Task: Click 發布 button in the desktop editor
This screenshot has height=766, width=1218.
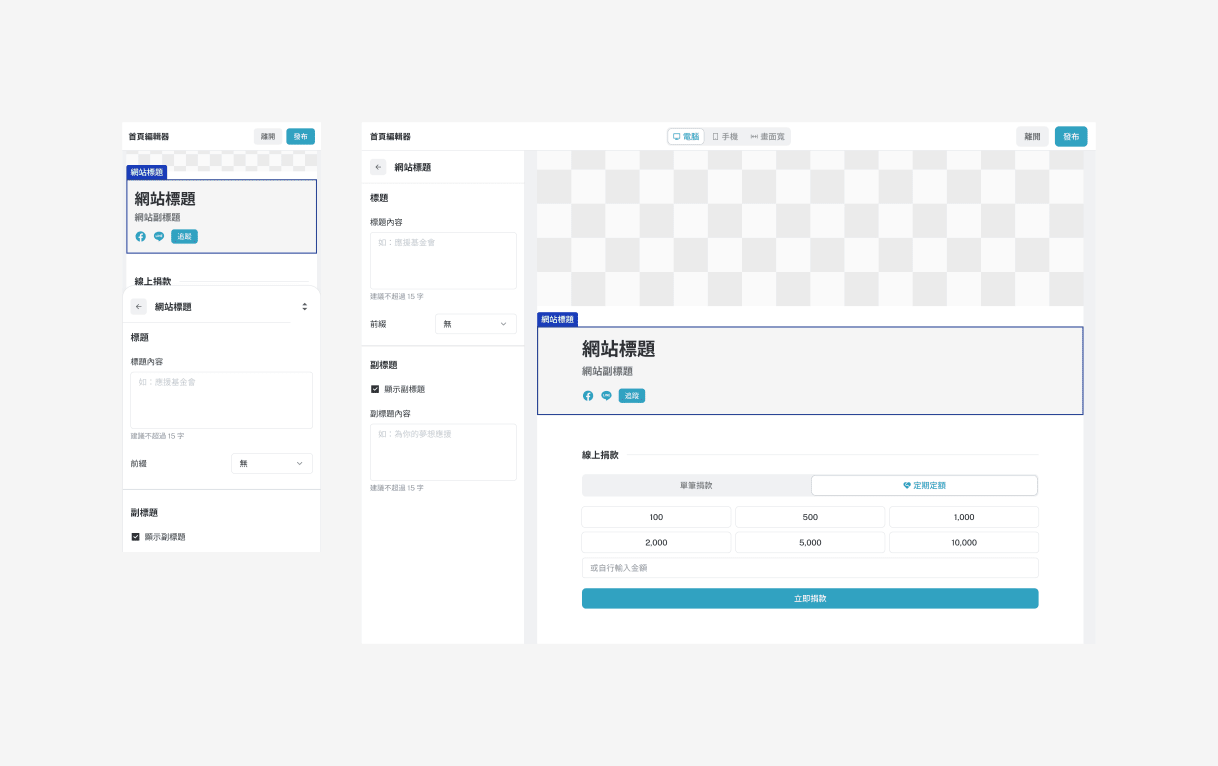Action: pyautogui.click(x=1071, y=137)
